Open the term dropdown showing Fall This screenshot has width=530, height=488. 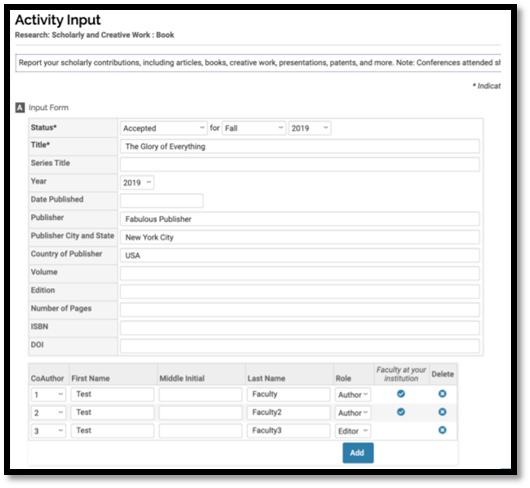[254, 128]
